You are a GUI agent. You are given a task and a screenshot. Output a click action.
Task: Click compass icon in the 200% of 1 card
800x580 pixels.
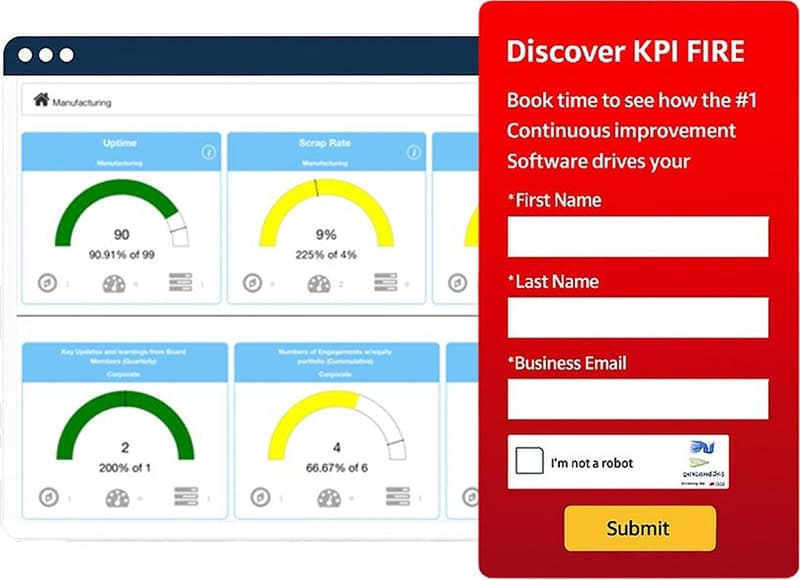[49, 497]
